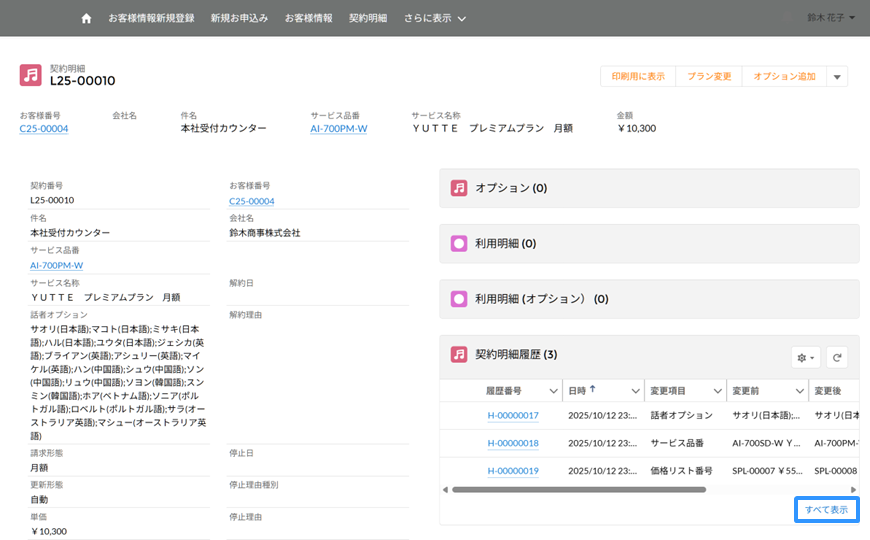
Task: Open the 変更項目 column dropdown menu
Action: [717, 390]
